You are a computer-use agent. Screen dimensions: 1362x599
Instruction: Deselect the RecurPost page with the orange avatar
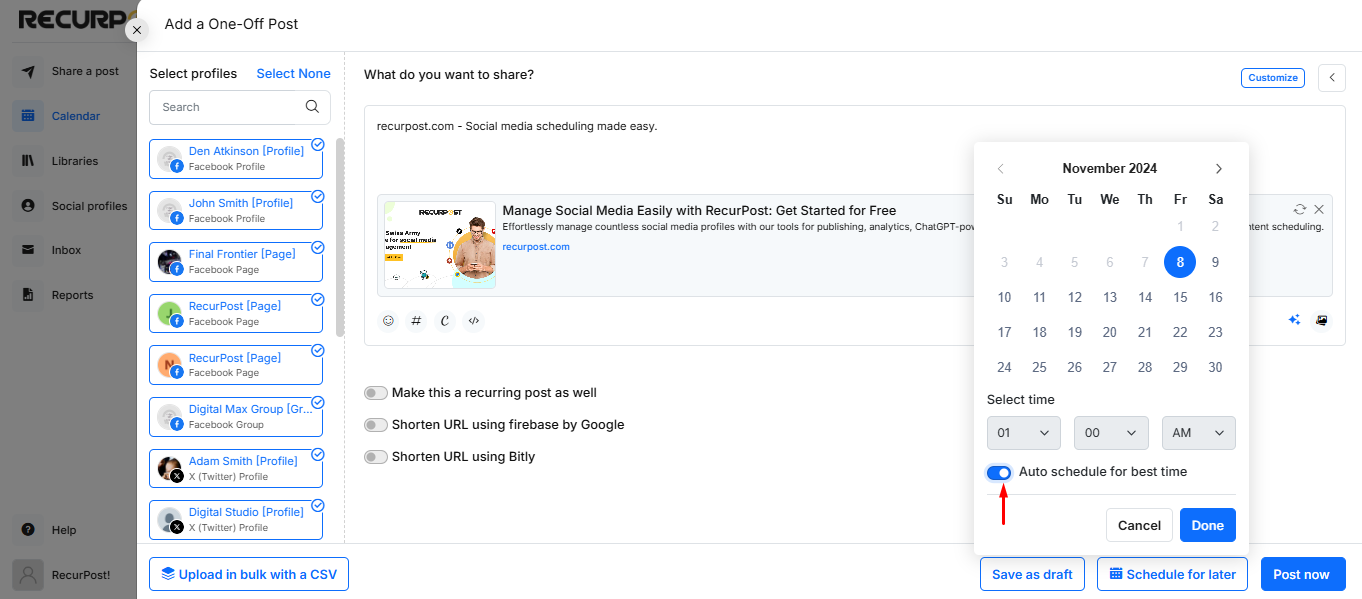pos(236,365)
